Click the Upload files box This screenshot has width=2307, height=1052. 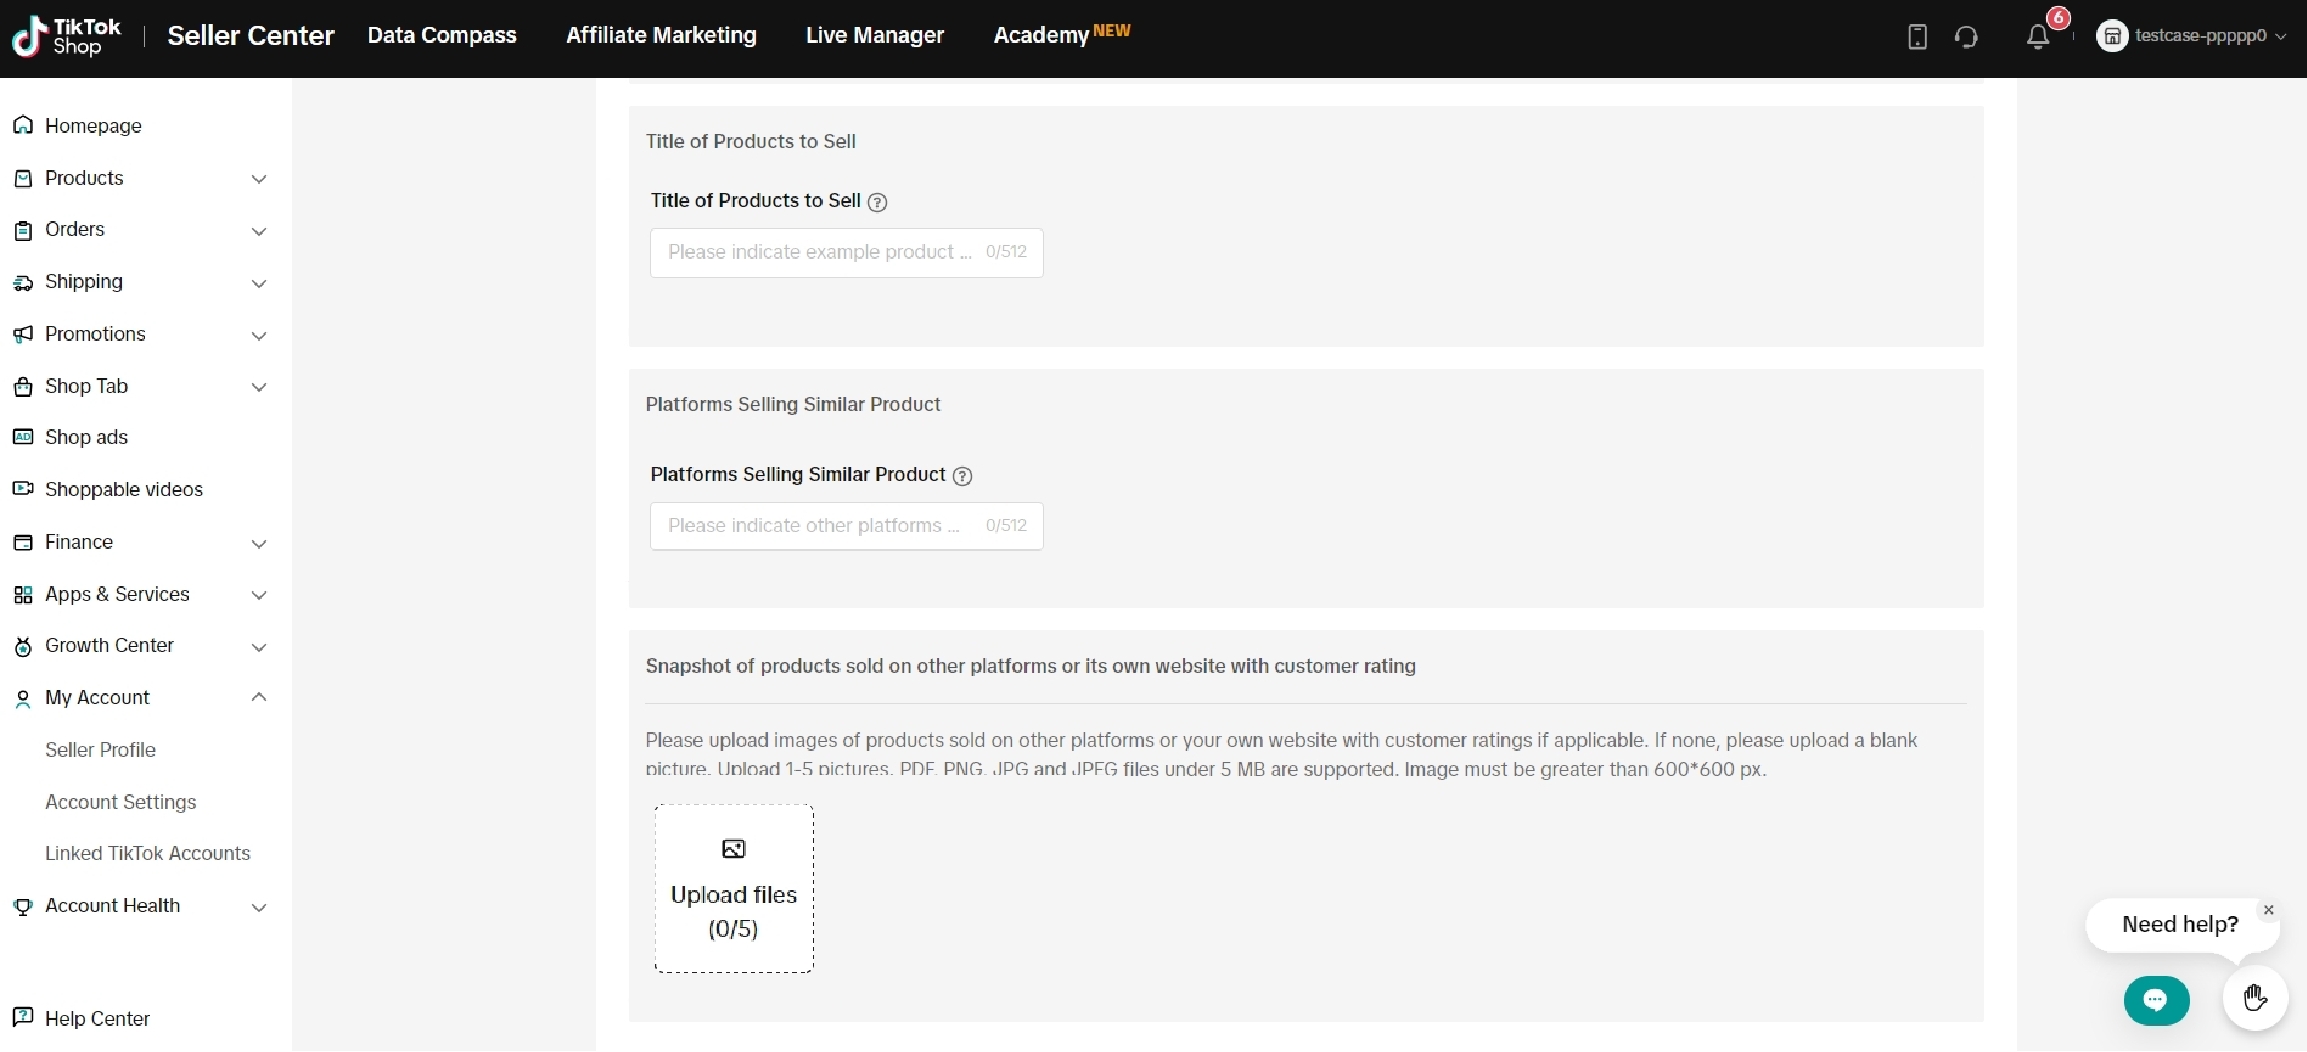coord(734,888)
